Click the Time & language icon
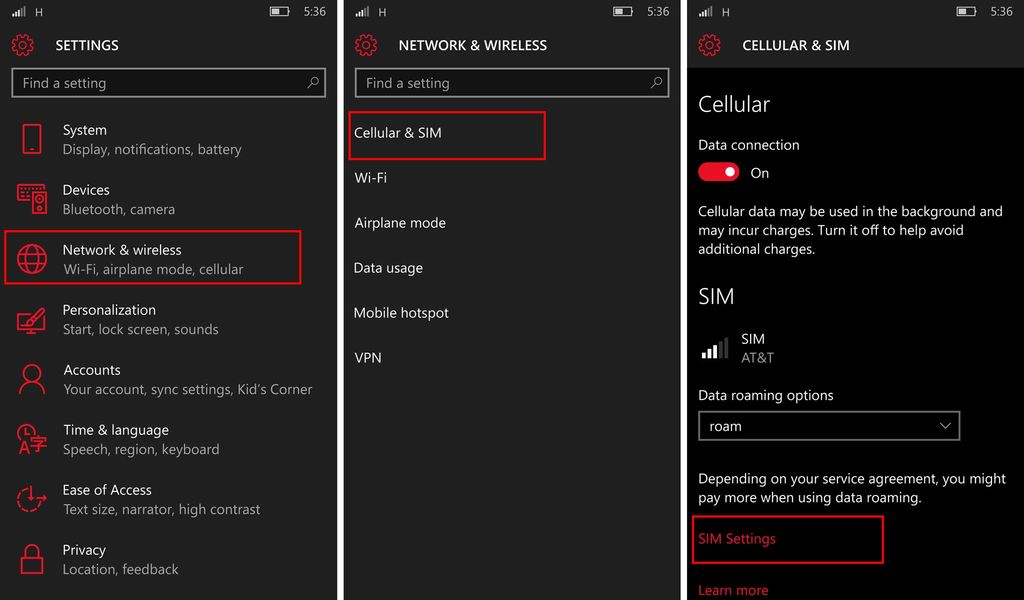 29,439
